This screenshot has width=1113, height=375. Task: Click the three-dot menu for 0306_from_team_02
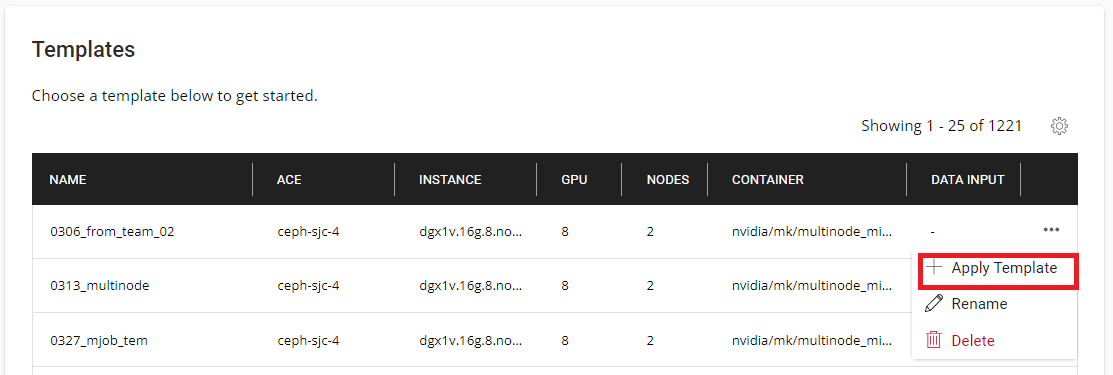(1051, 229)
